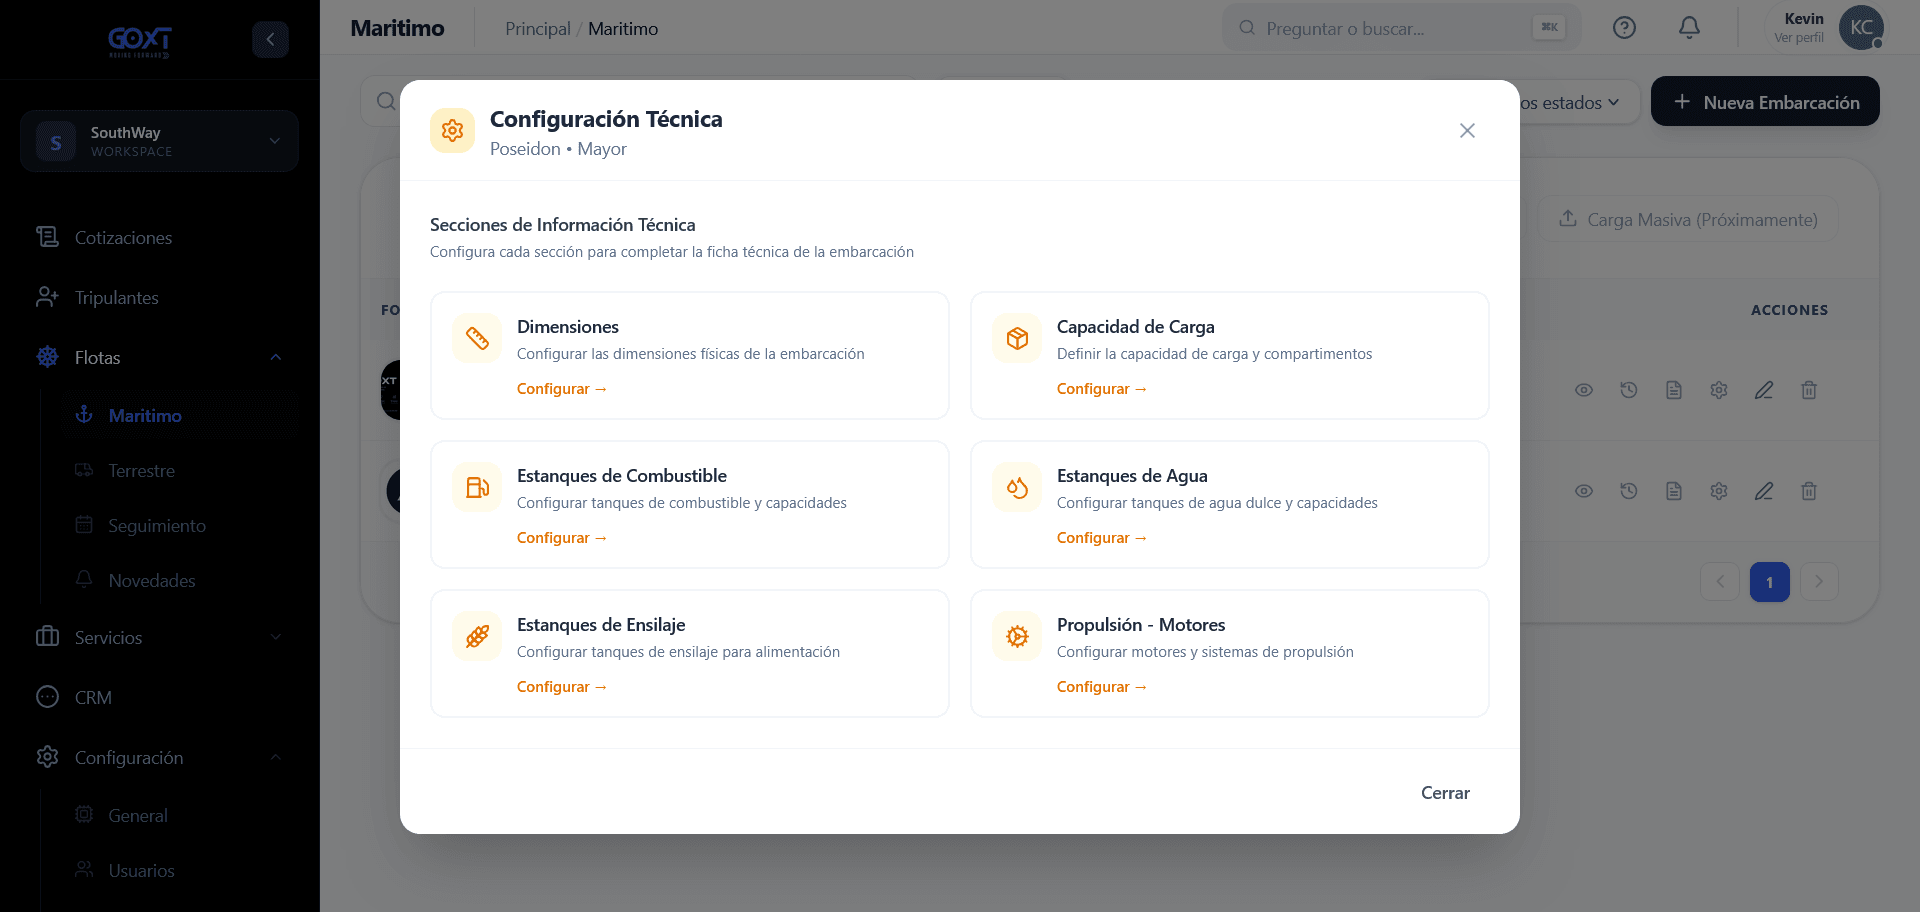Click the Ver perfil text

[1798, 38]
